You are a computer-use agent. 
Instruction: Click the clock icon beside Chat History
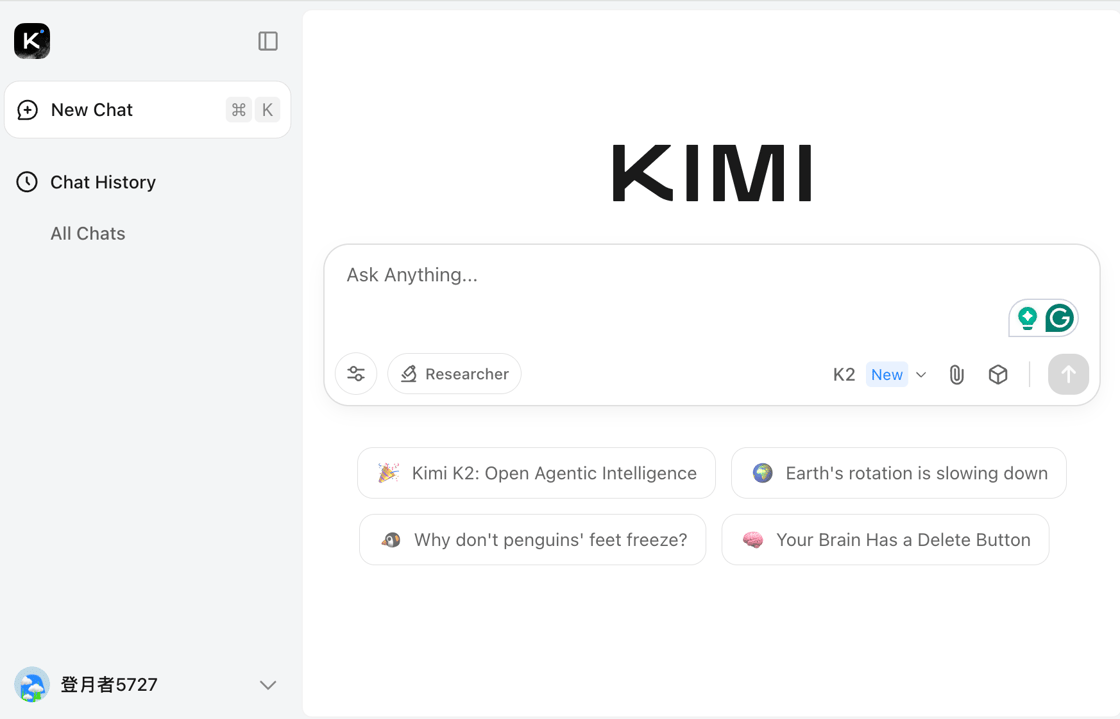27,182
